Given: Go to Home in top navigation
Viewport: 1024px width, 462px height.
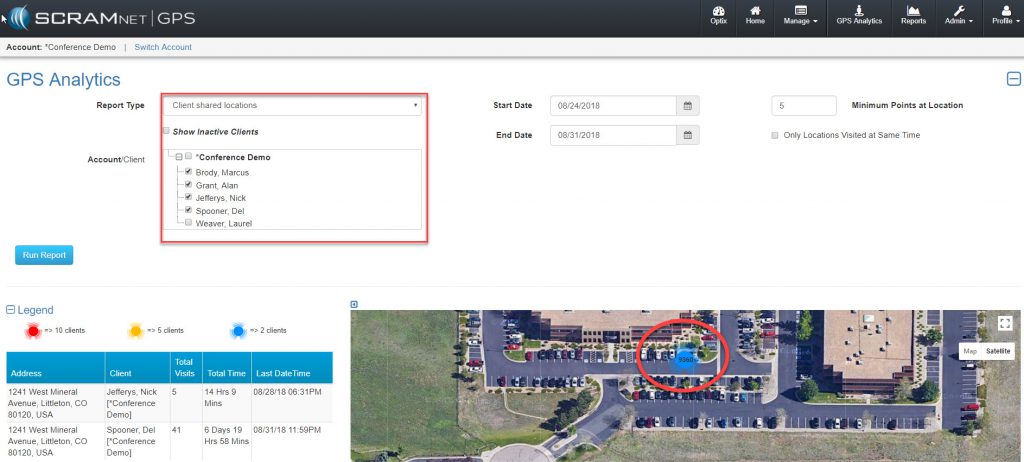Looking at the screenshot, I should [x=755, y=15].
